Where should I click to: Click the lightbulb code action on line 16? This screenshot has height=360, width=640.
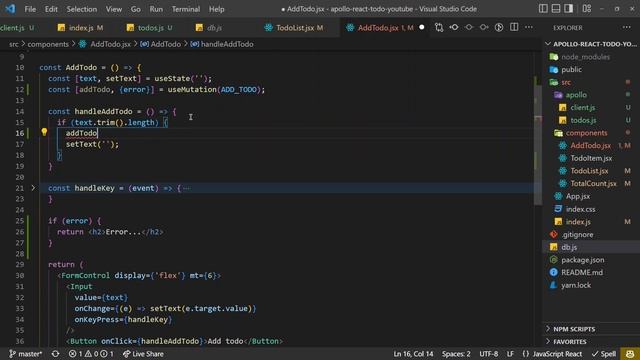tap(44, 132)
